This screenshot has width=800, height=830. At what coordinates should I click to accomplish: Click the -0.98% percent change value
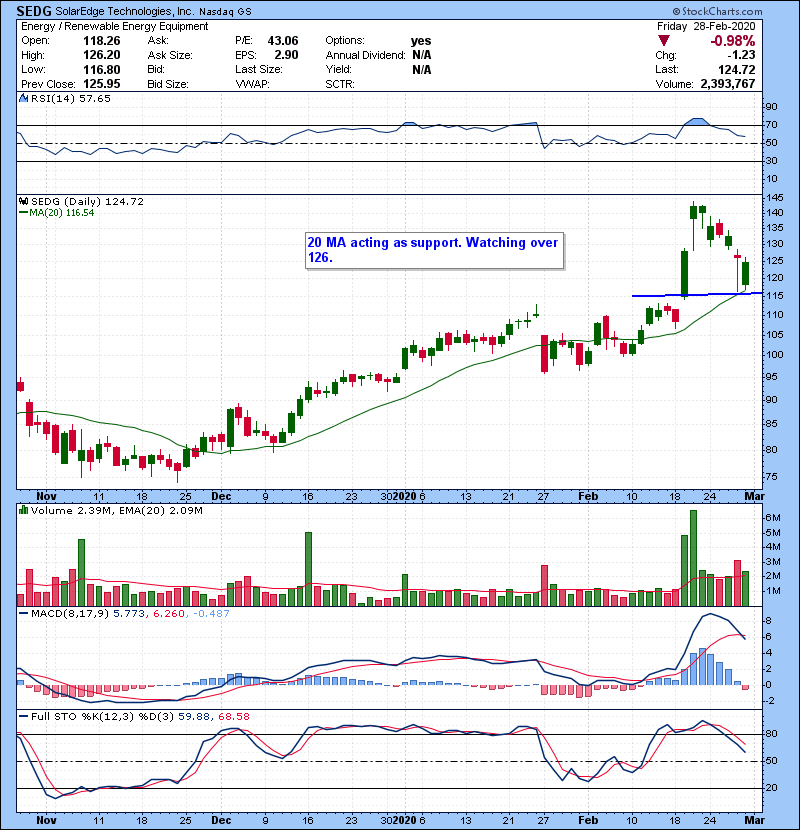[733, 41]
